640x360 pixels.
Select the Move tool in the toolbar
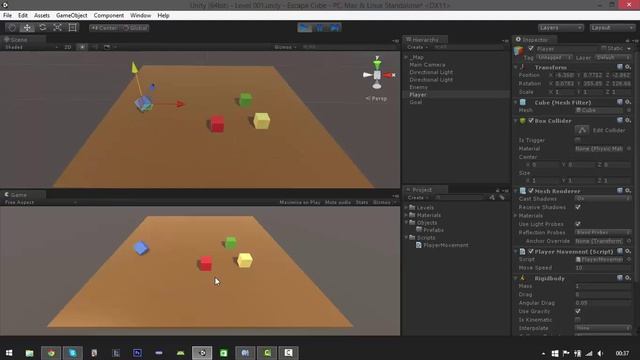(27, 28)
